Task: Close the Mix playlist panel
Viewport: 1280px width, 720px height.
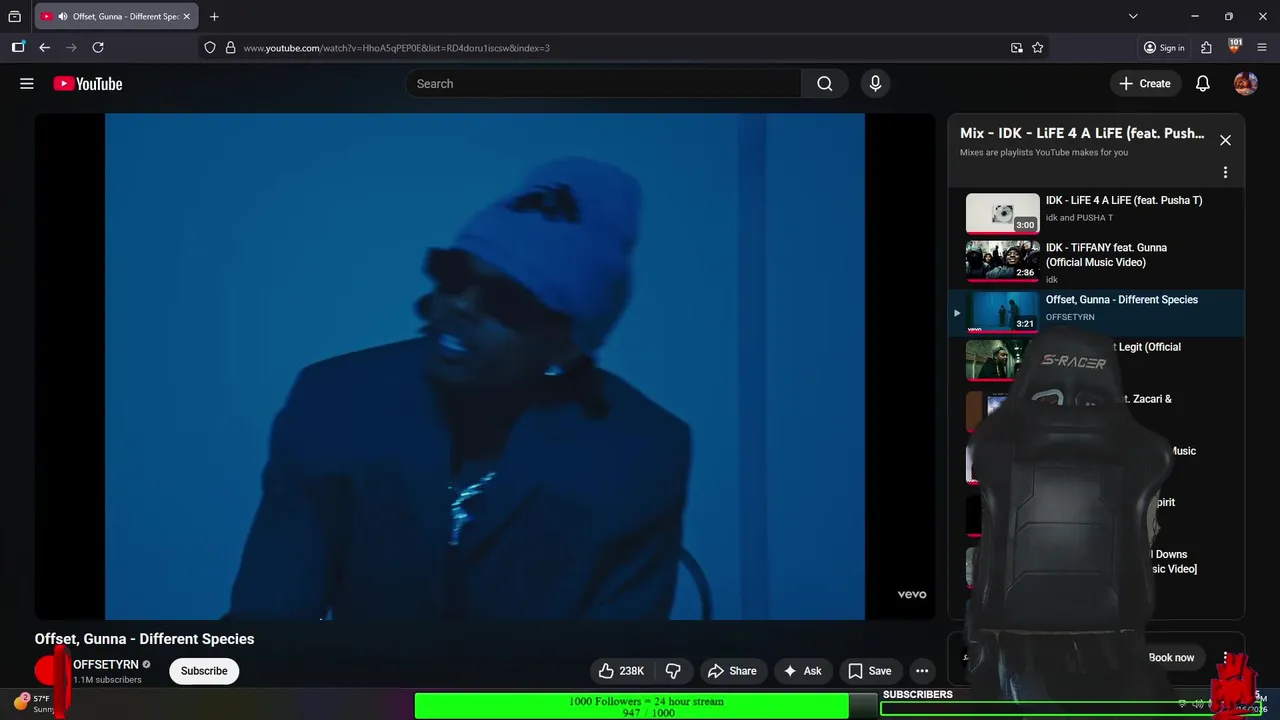Action: pyautogui.click(x=1225, y=140)
